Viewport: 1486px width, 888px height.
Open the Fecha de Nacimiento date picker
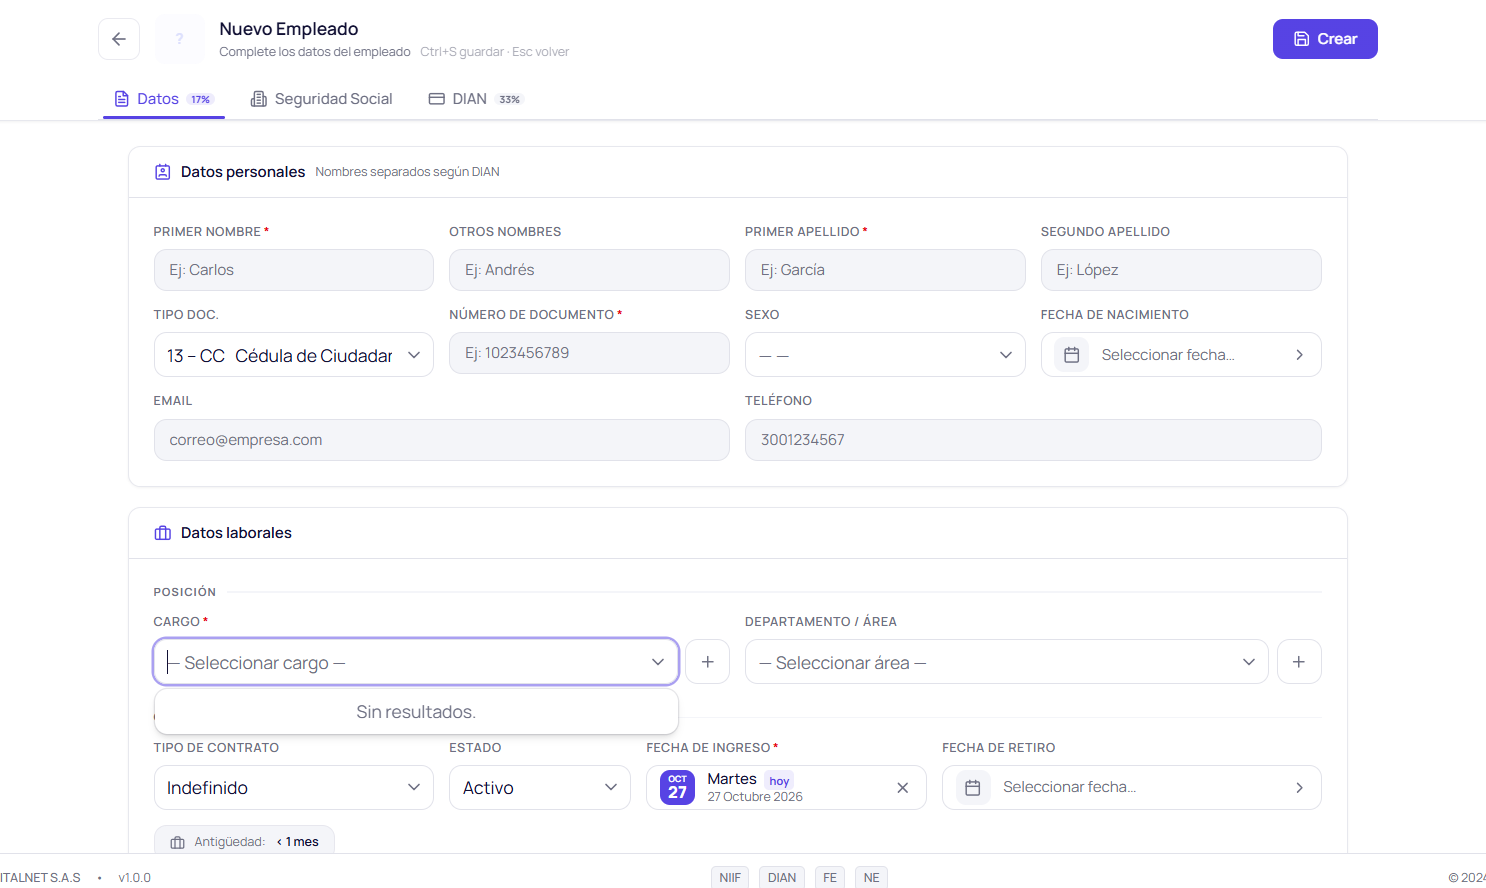1181,355
